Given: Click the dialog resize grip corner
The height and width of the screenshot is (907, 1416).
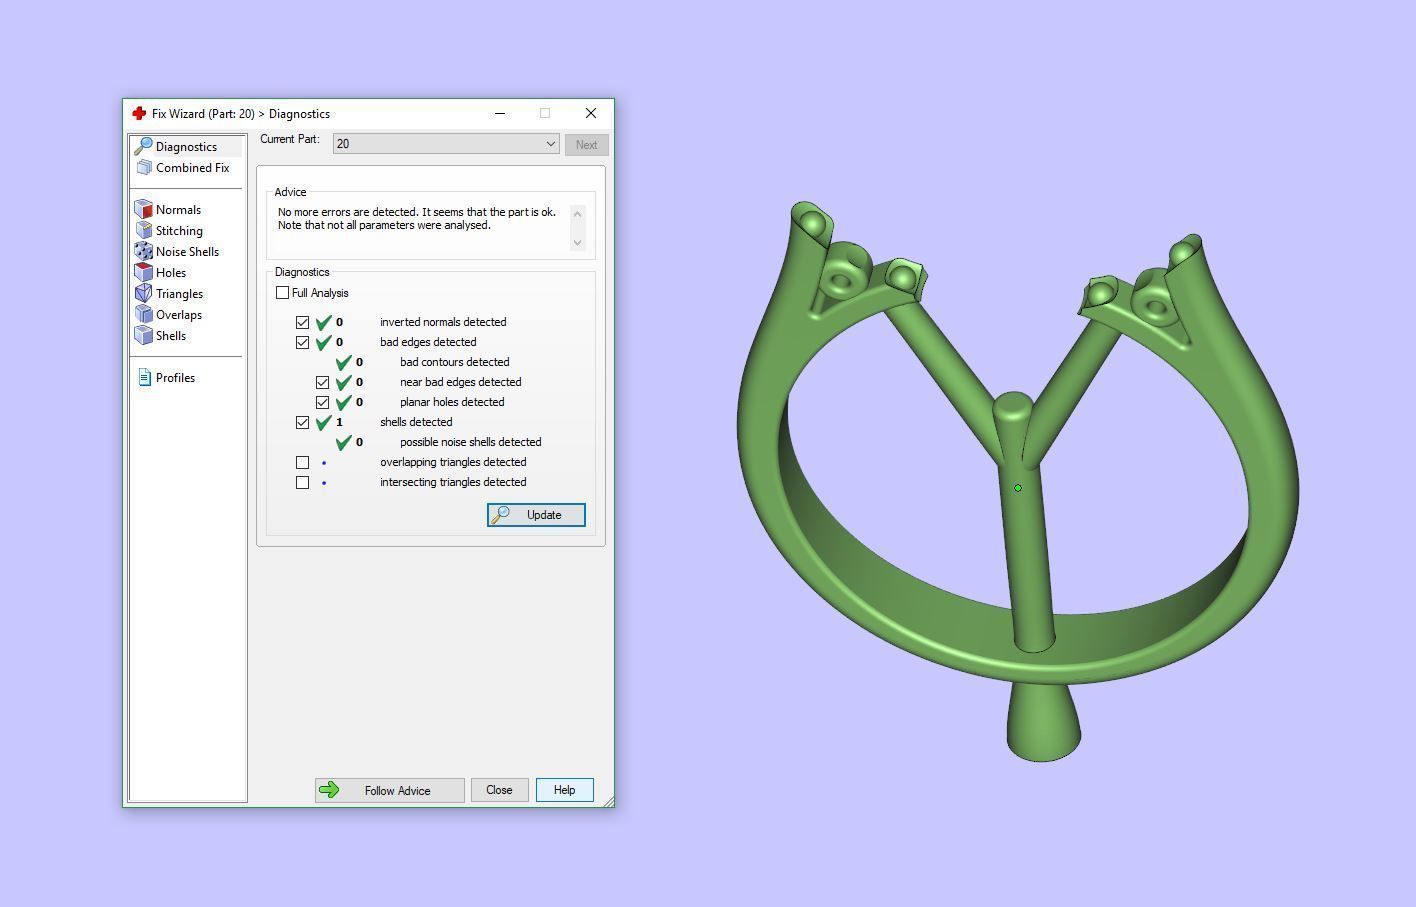Looking at the screenshot, I should [x=608, y=801].
